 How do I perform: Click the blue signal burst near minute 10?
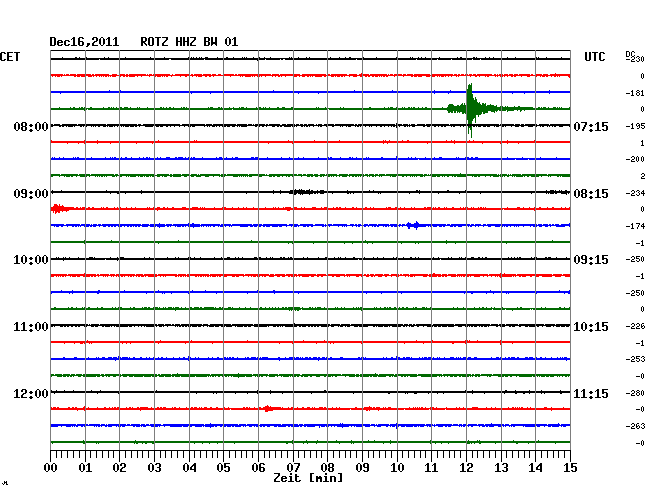pos(413,225)
